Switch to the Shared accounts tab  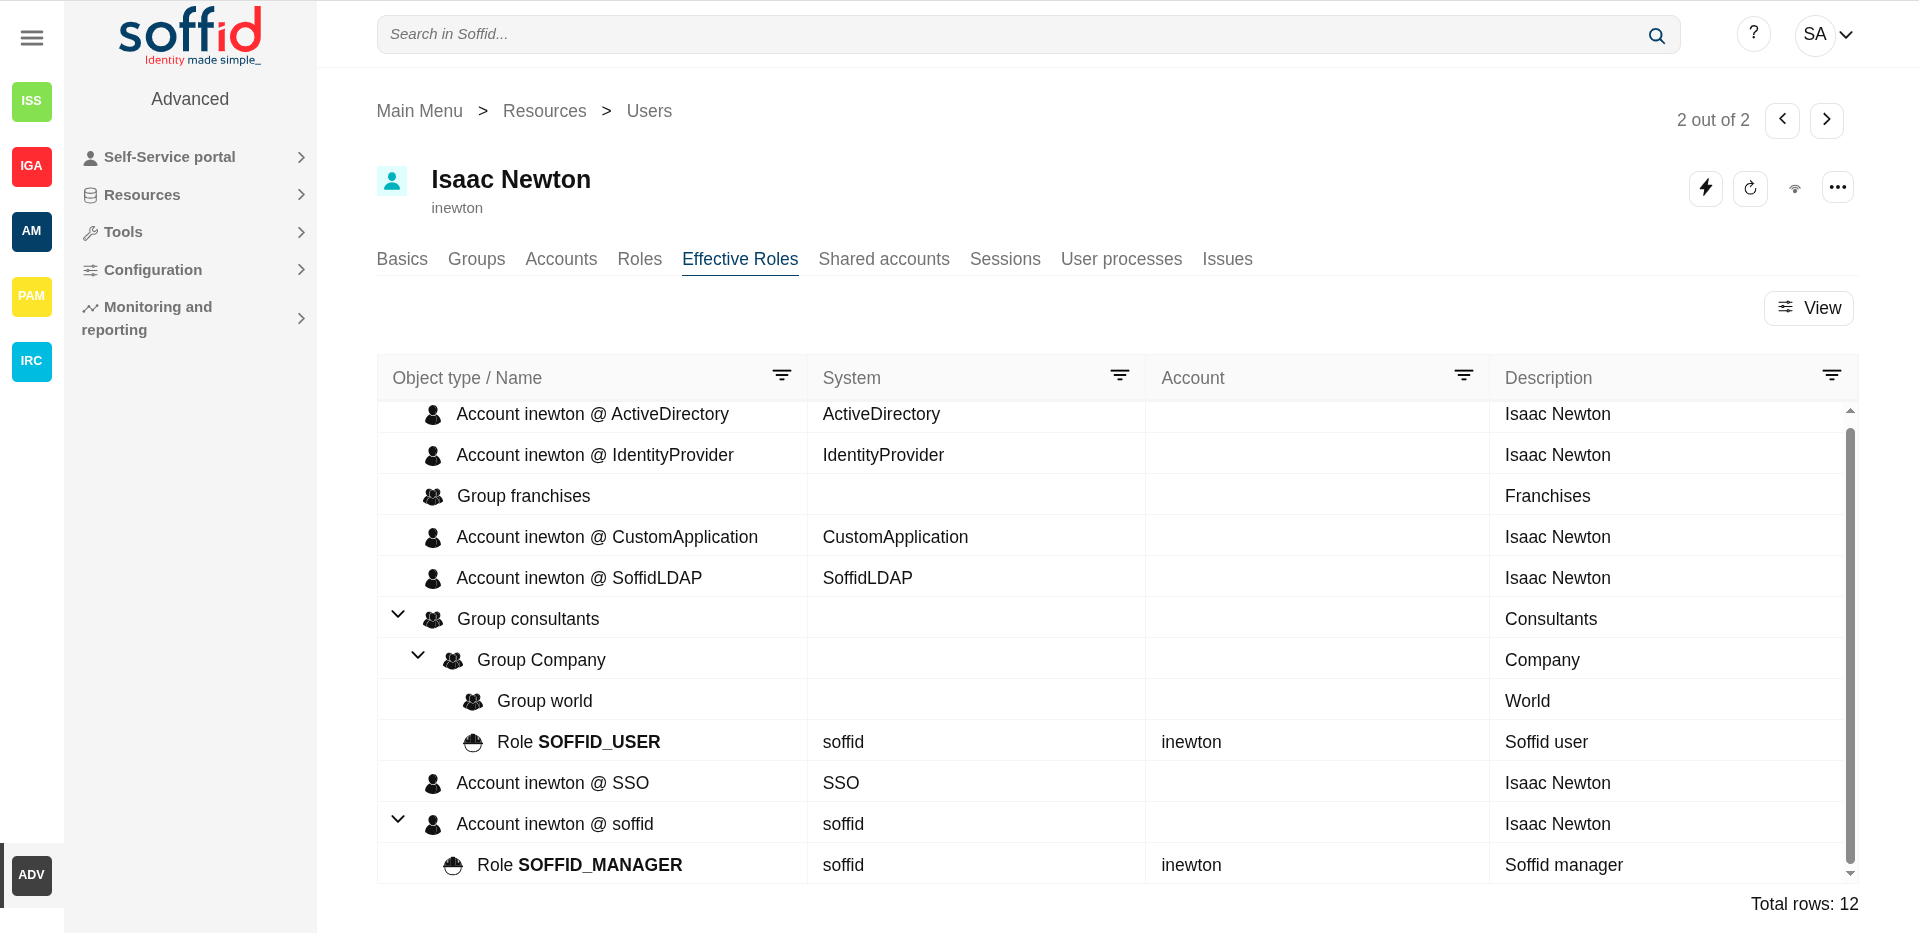[x=884, y=259]
